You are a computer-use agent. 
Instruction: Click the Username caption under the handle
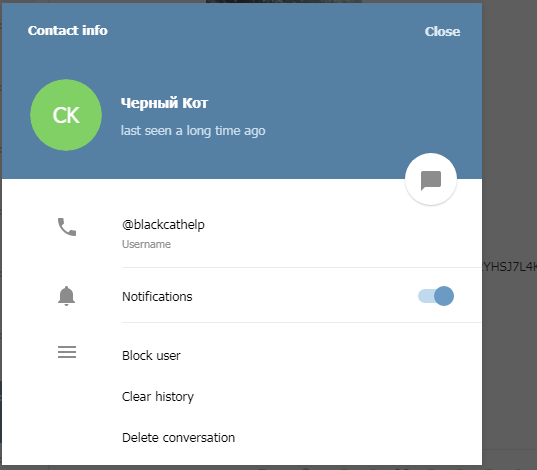click(x=146, y=244)
